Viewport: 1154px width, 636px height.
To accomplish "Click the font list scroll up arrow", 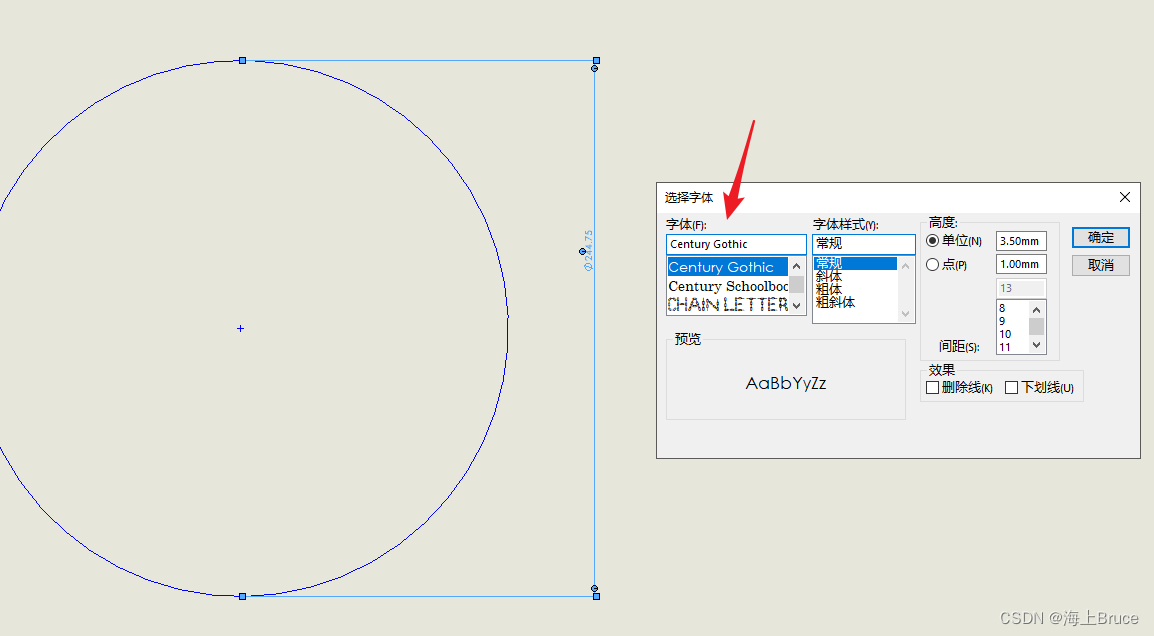I will click(x=796, y=266).
